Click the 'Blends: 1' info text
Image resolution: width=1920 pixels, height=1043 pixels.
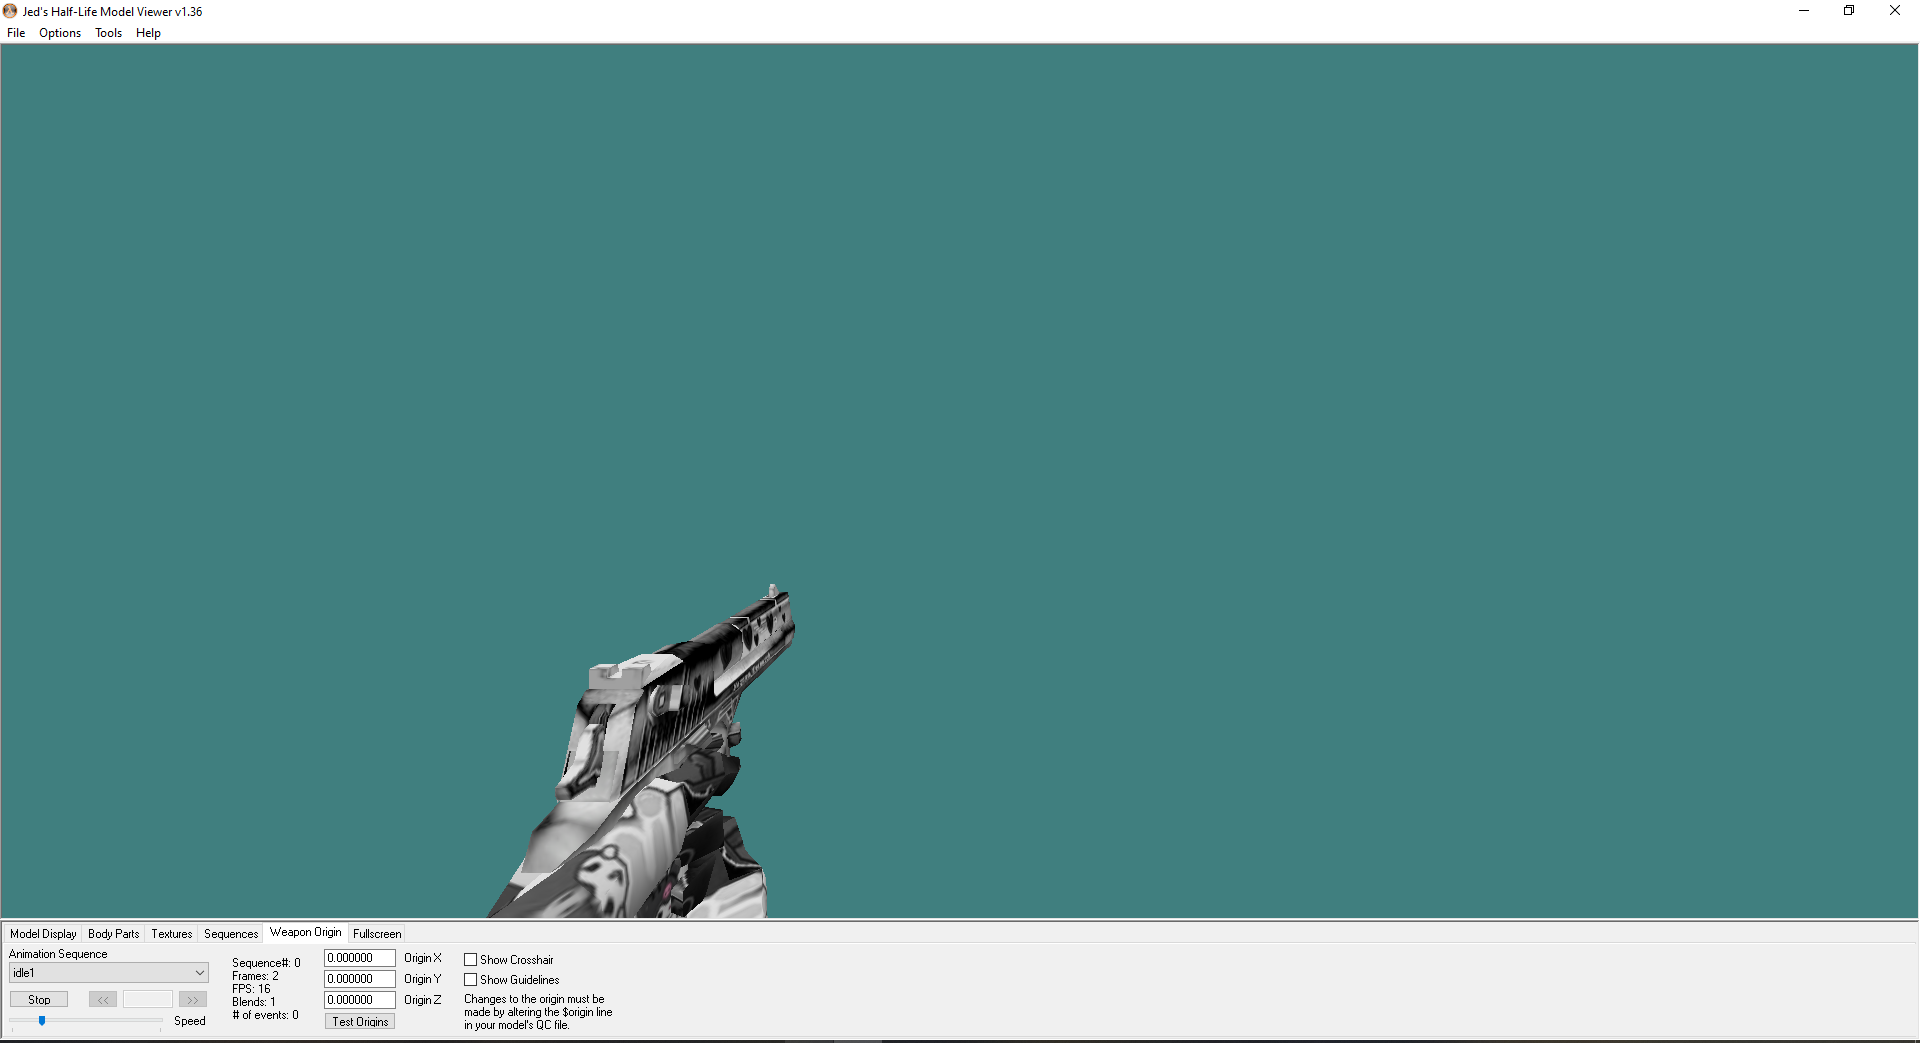[x=254, y=1002]
